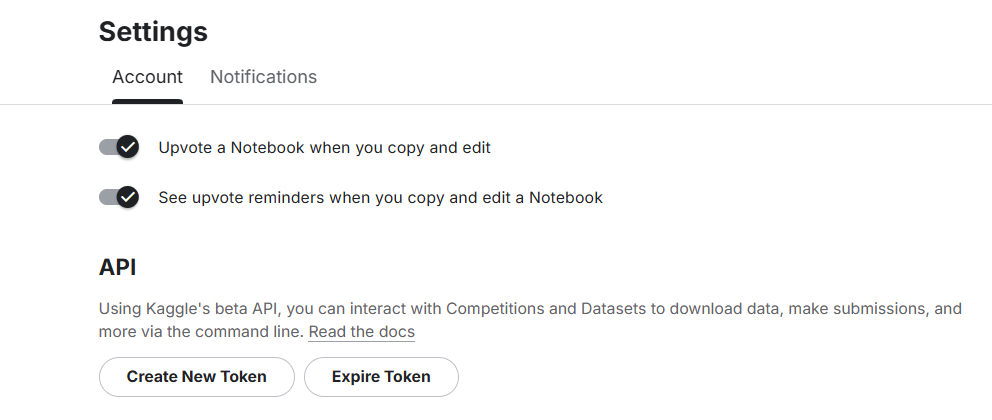The width and height of the screenshot is (992, 420).
Task: Select the Account tab
Action: click(147, 77)
